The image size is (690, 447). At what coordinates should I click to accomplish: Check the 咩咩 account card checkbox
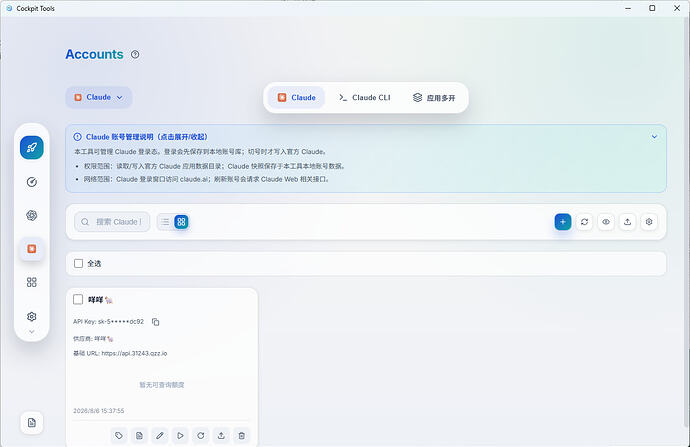[x=78, y=300]
